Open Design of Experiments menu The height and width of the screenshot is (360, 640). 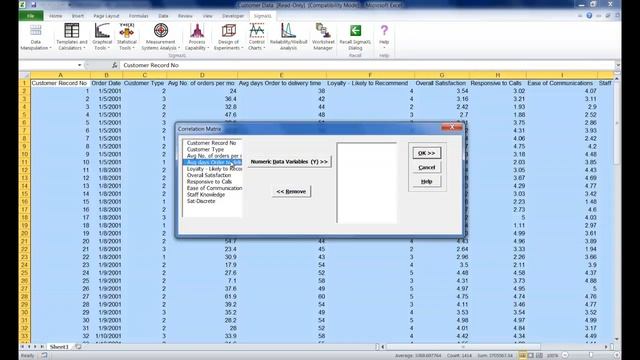coord(228,38)
